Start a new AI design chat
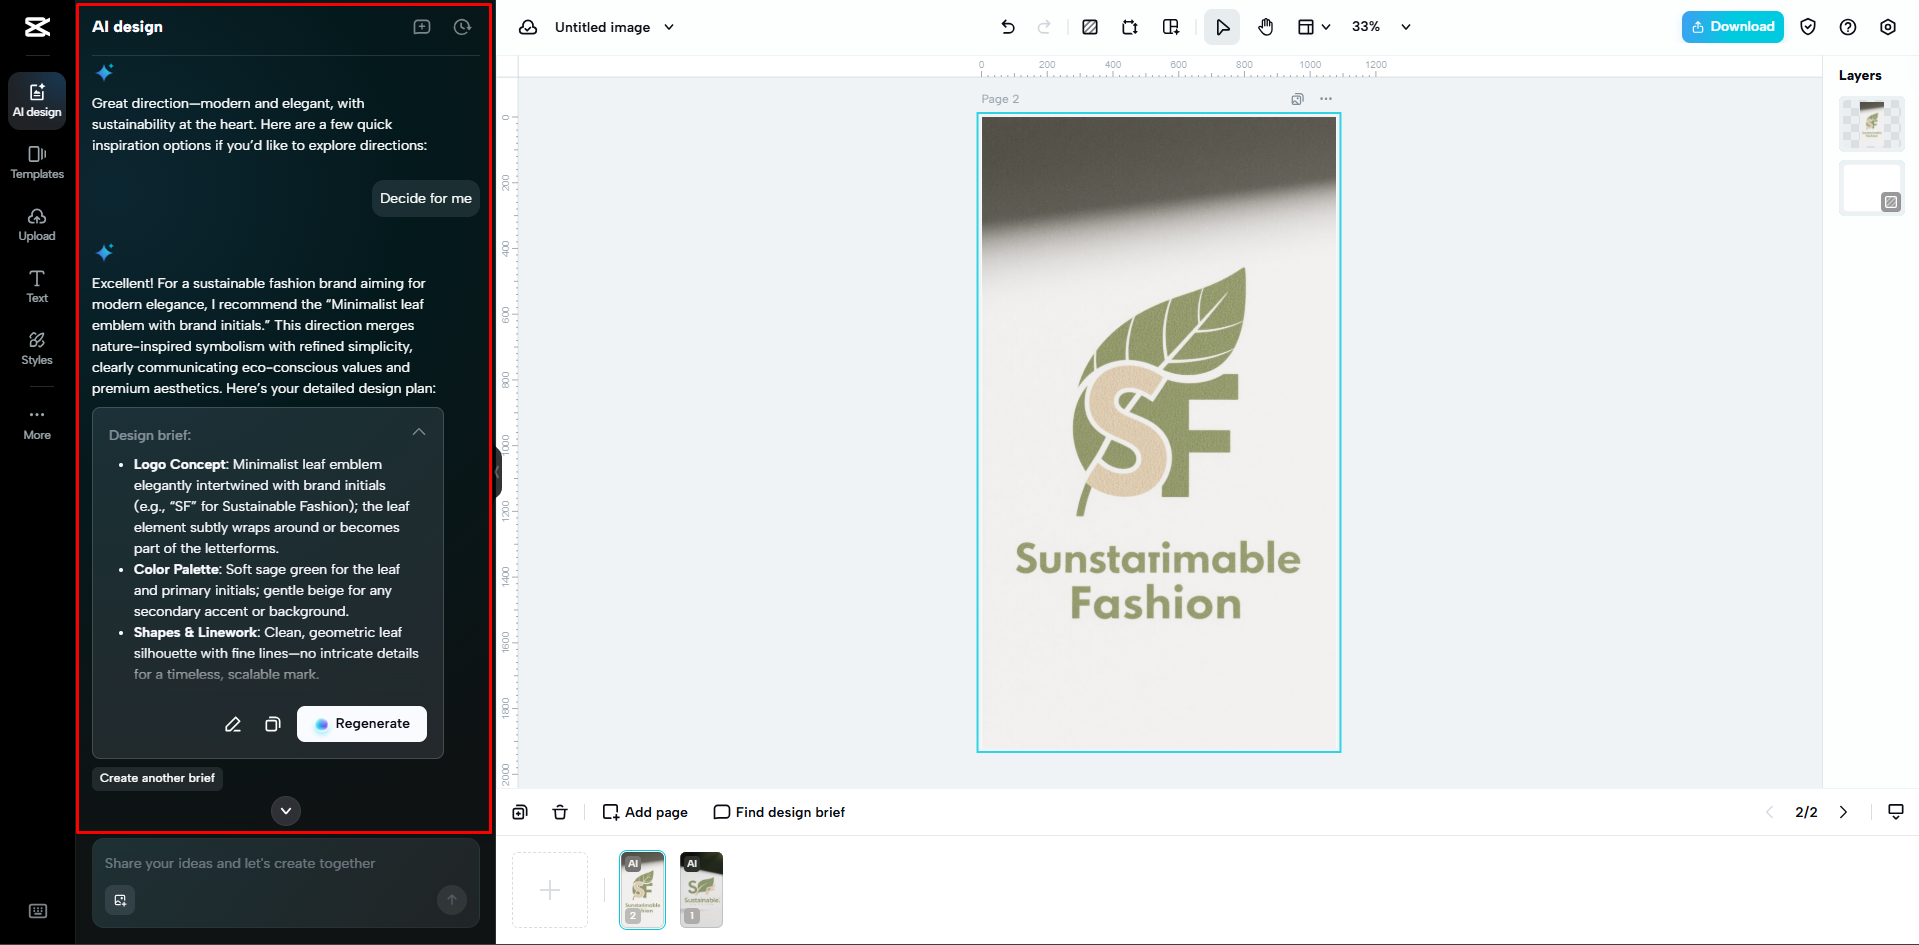The height and width of the screenshot is (945, 1919). tap(421, 27)
